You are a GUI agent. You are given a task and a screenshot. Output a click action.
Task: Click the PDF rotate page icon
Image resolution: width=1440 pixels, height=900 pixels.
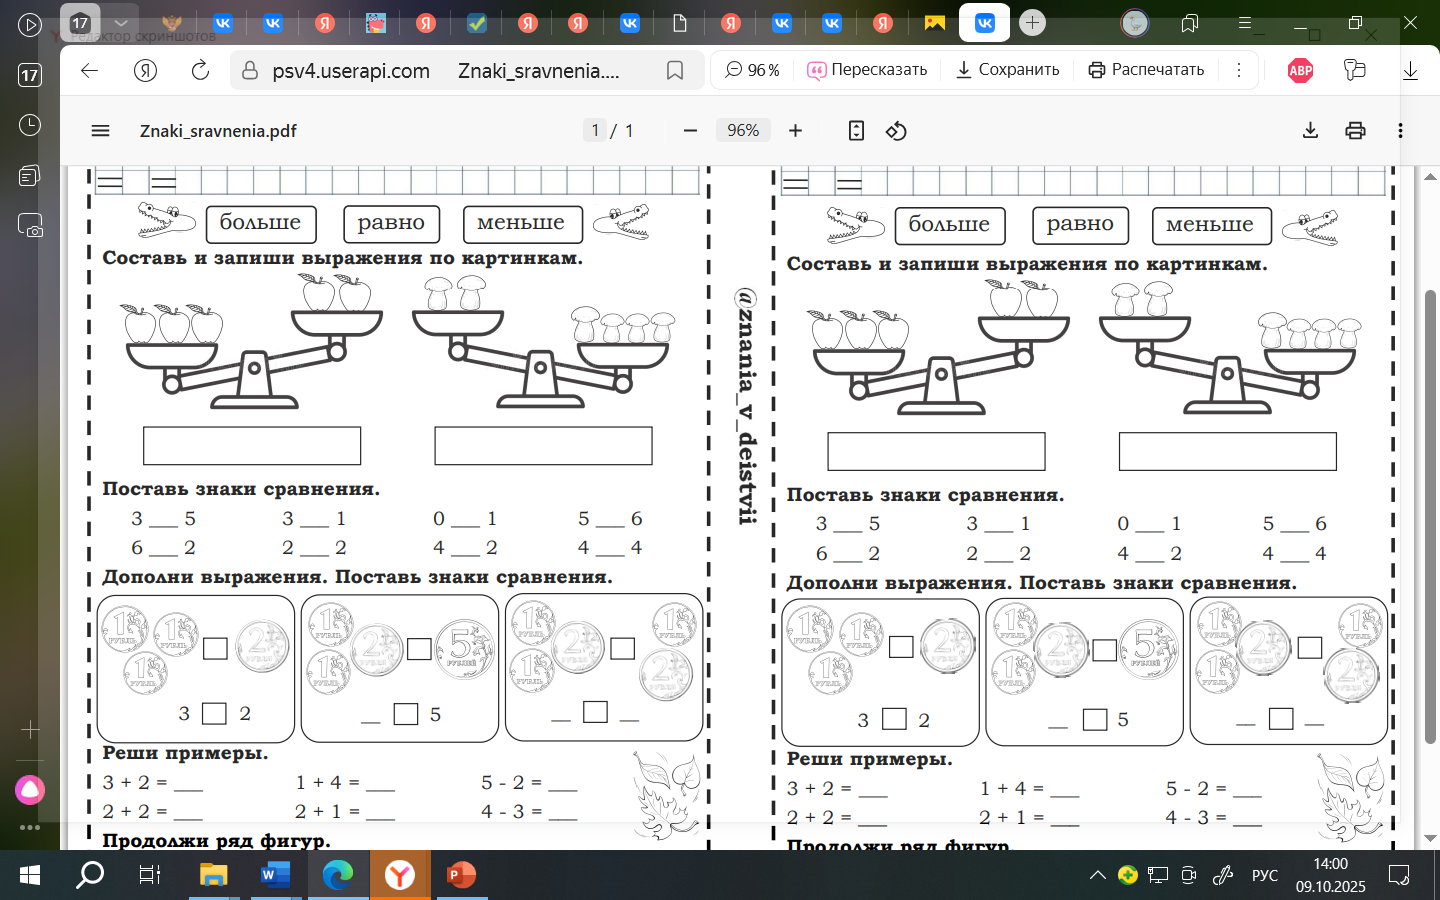[x=896, y=131]
